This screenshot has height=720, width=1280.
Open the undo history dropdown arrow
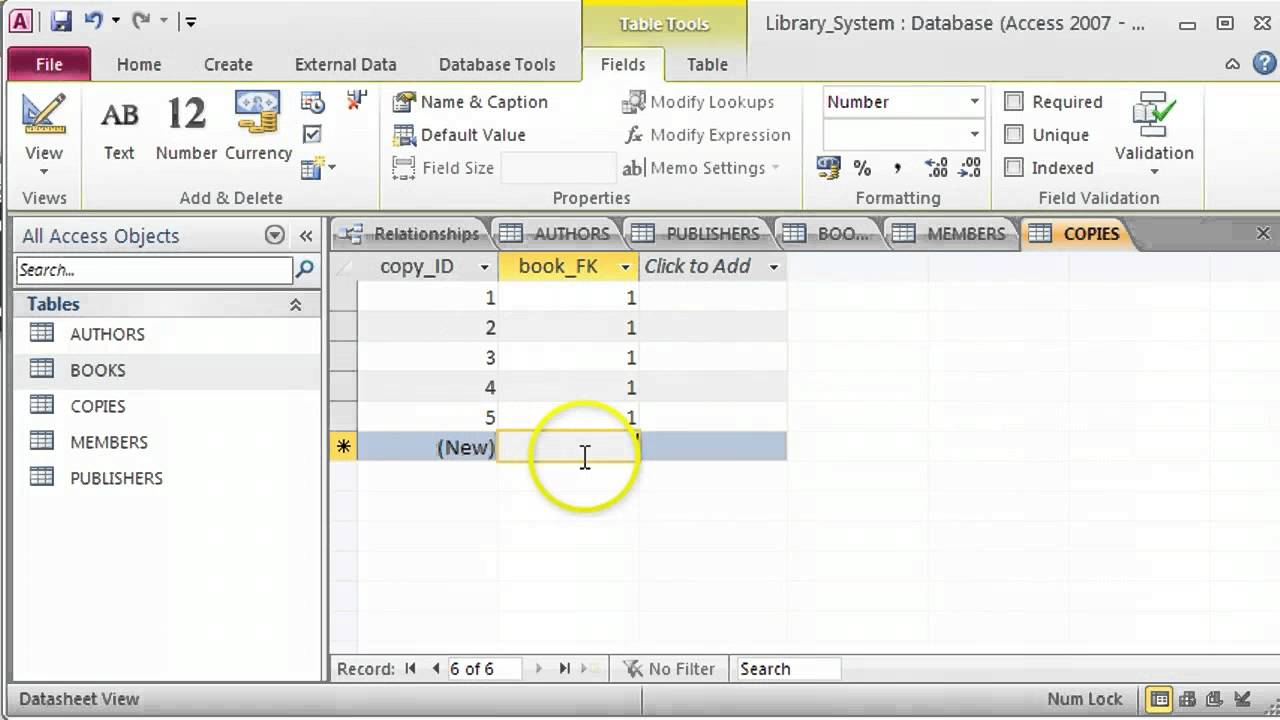point(115,21)
